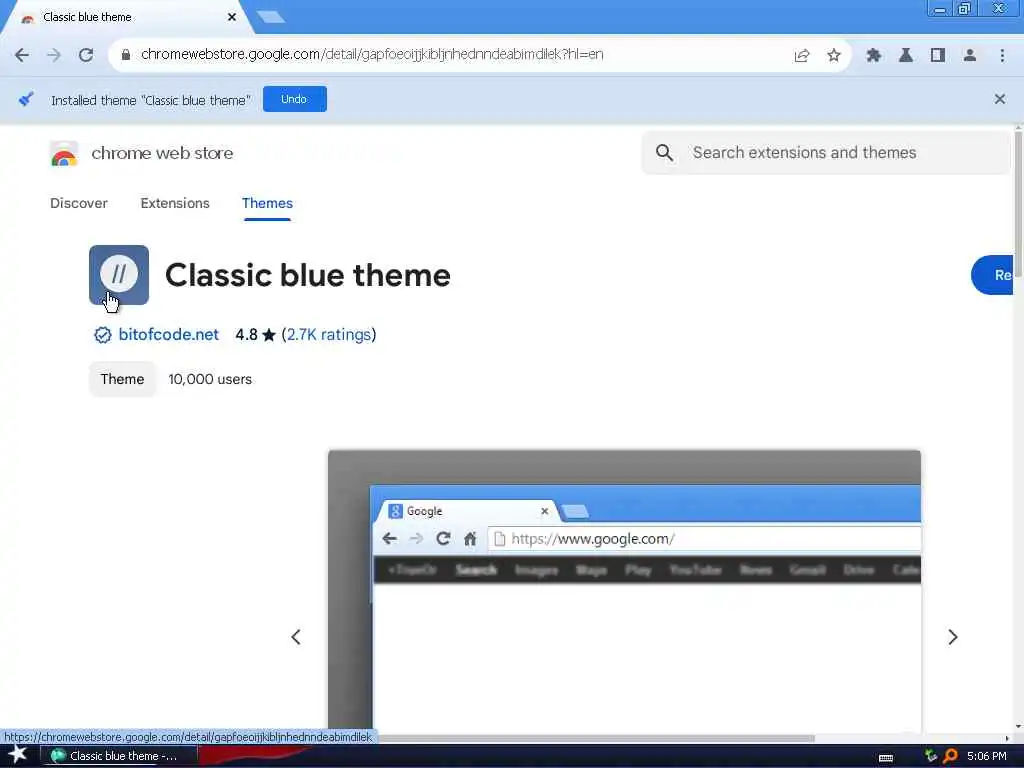
Task: Click the keyboard icon in system tray
Action: coord(886,757)
